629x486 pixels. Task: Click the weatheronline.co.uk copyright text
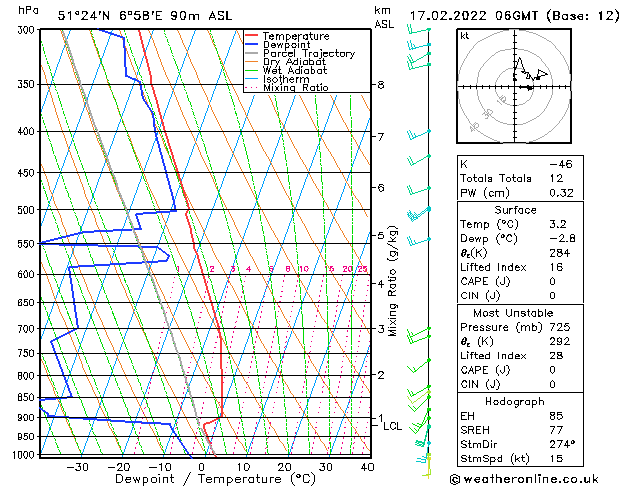[x=524, y=479]
